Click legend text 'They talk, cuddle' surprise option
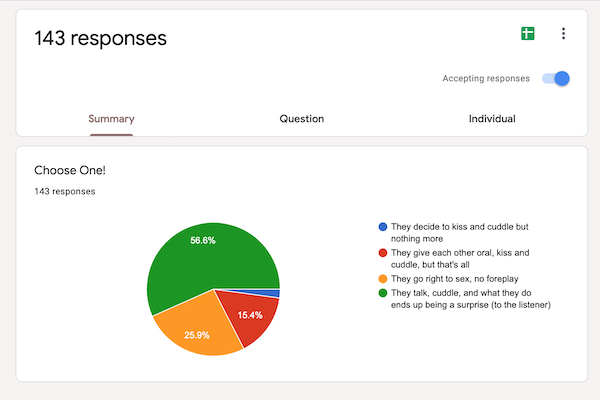The image size is (600, 400). (x=471, y=299)
